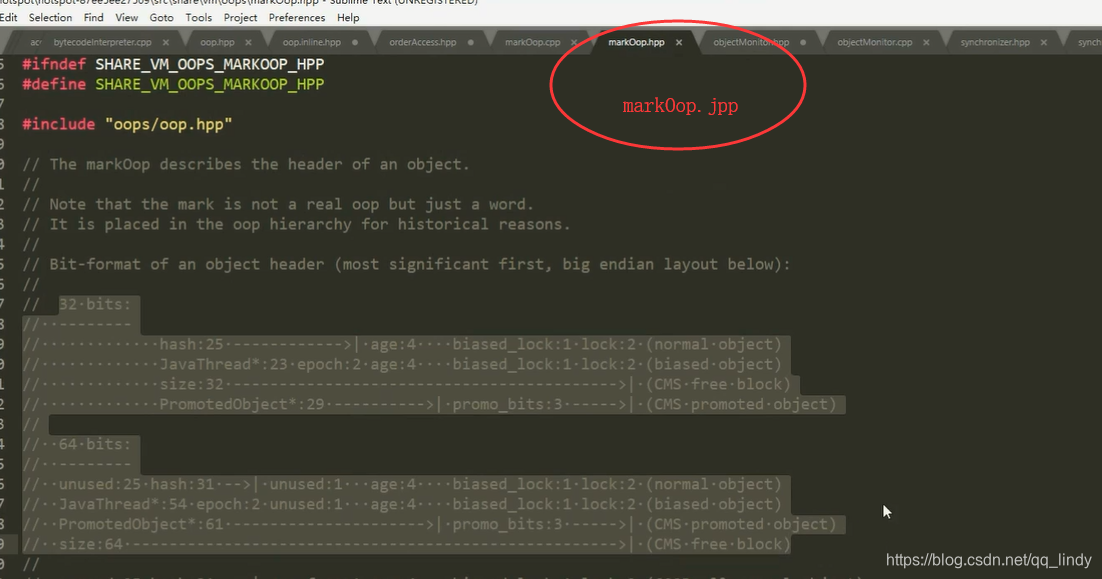Open the Preferences menu

coord(297,18)
